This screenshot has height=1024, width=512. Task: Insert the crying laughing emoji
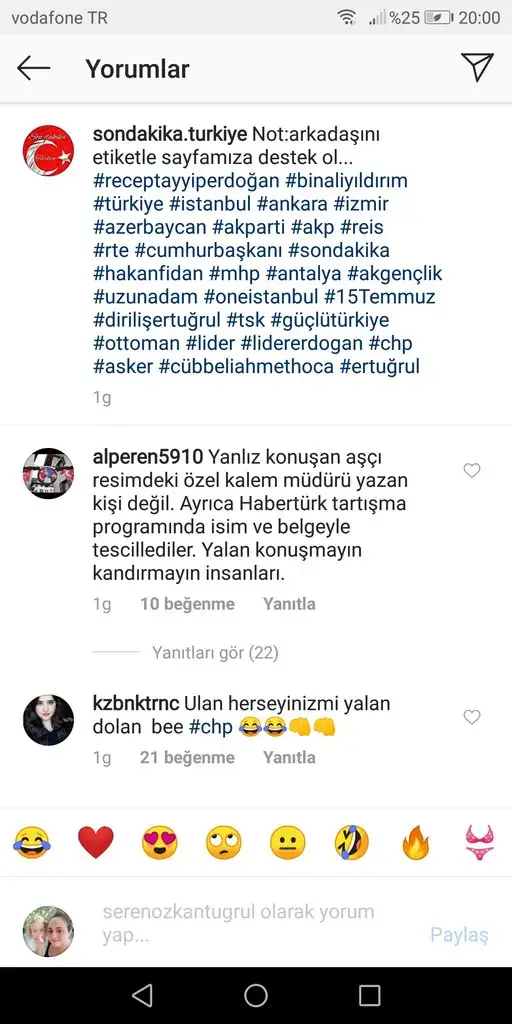31,842
